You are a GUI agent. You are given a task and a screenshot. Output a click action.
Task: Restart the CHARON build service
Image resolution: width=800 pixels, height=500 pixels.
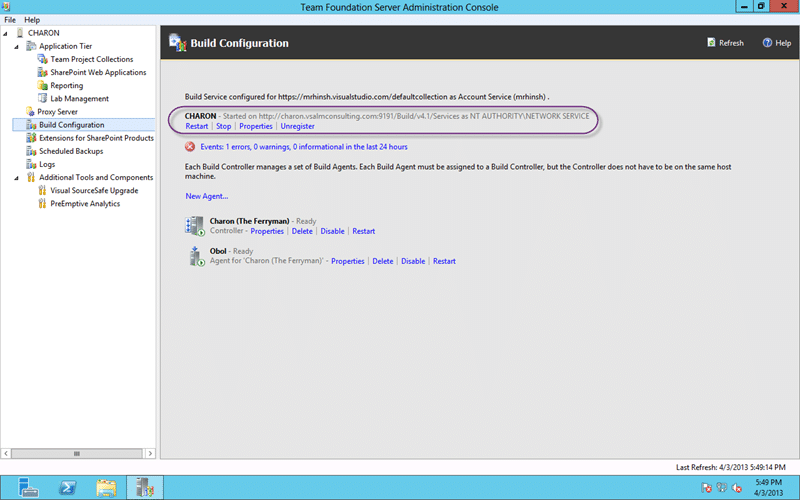point(196,127)
